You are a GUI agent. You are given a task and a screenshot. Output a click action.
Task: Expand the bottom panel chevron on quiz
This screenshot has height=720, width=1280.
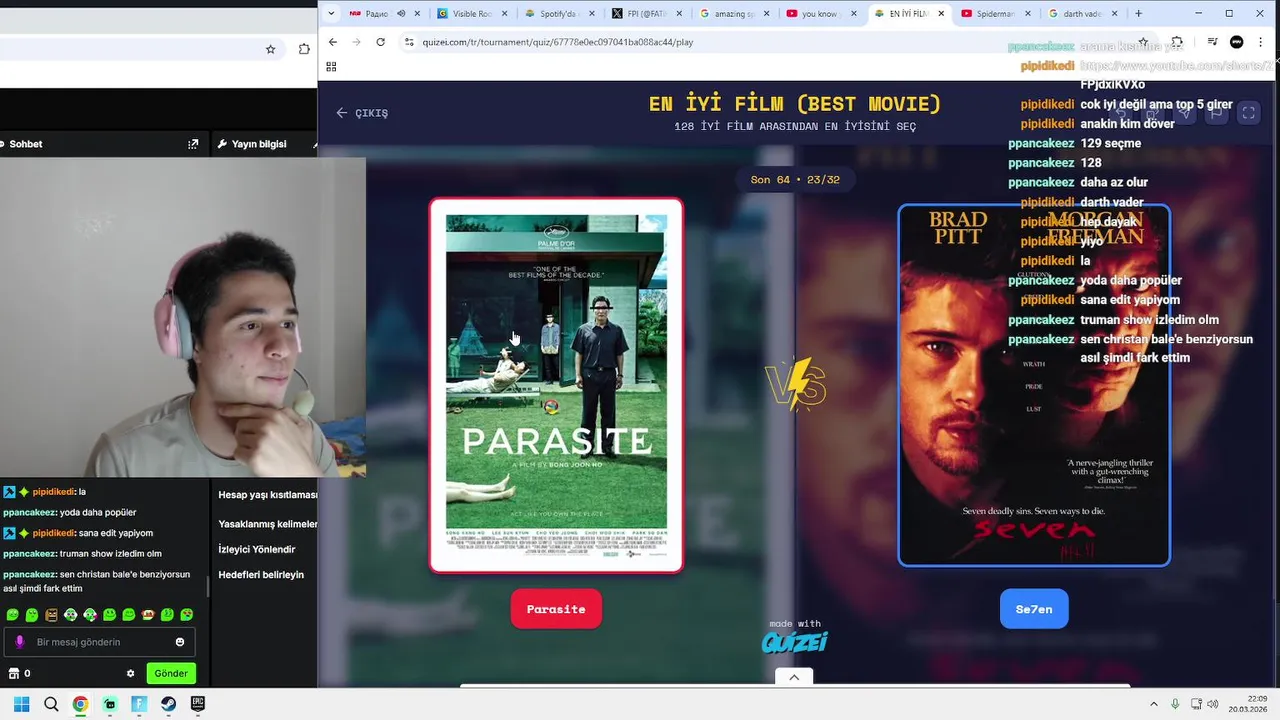tap(794, 677)
